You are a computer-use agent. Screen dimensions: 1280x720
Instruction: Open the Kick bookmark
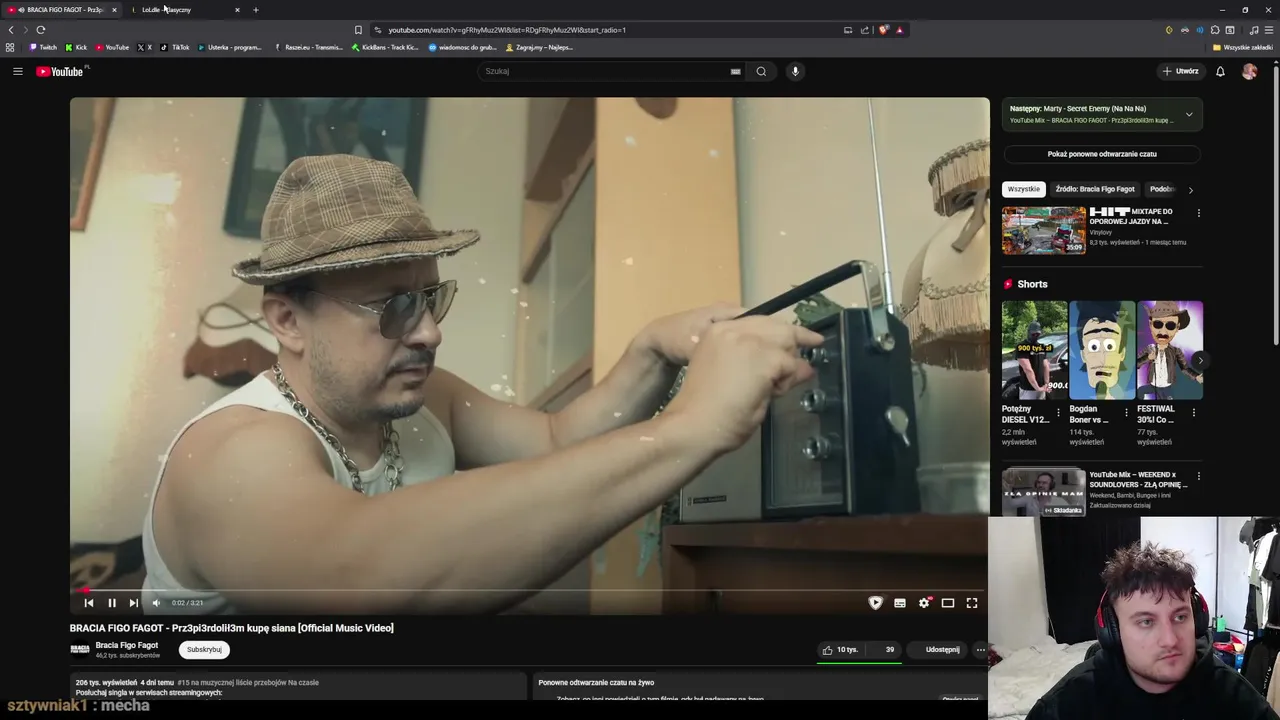(76, 47)
